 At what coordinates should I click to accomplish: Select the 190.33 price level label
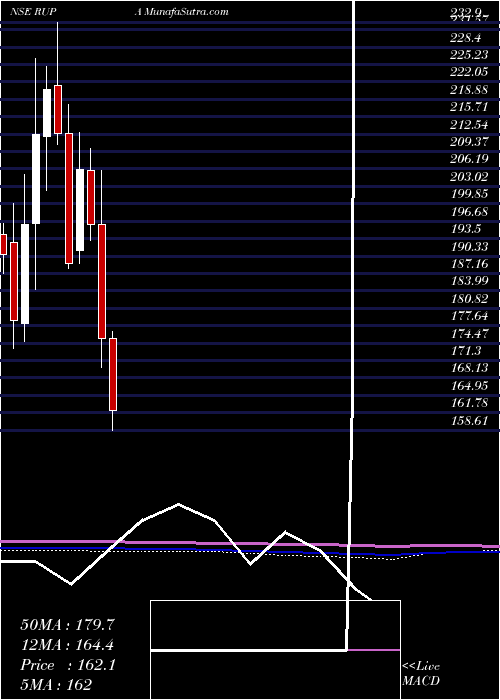470,246
